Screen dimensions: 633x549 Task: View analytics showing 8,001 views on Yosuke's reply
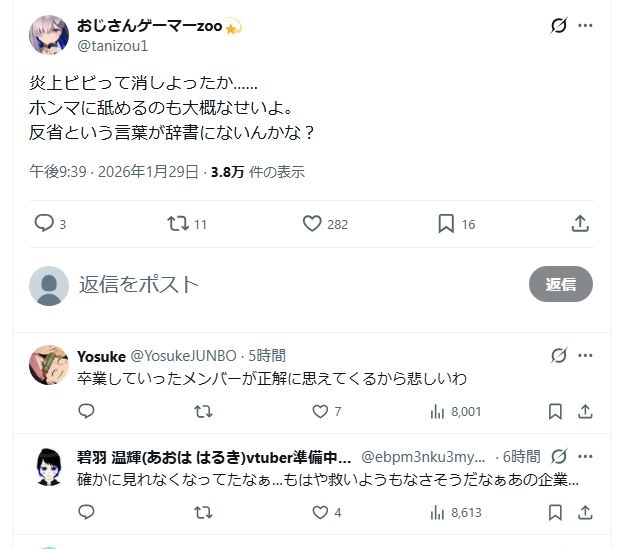(x=458, y=411)
